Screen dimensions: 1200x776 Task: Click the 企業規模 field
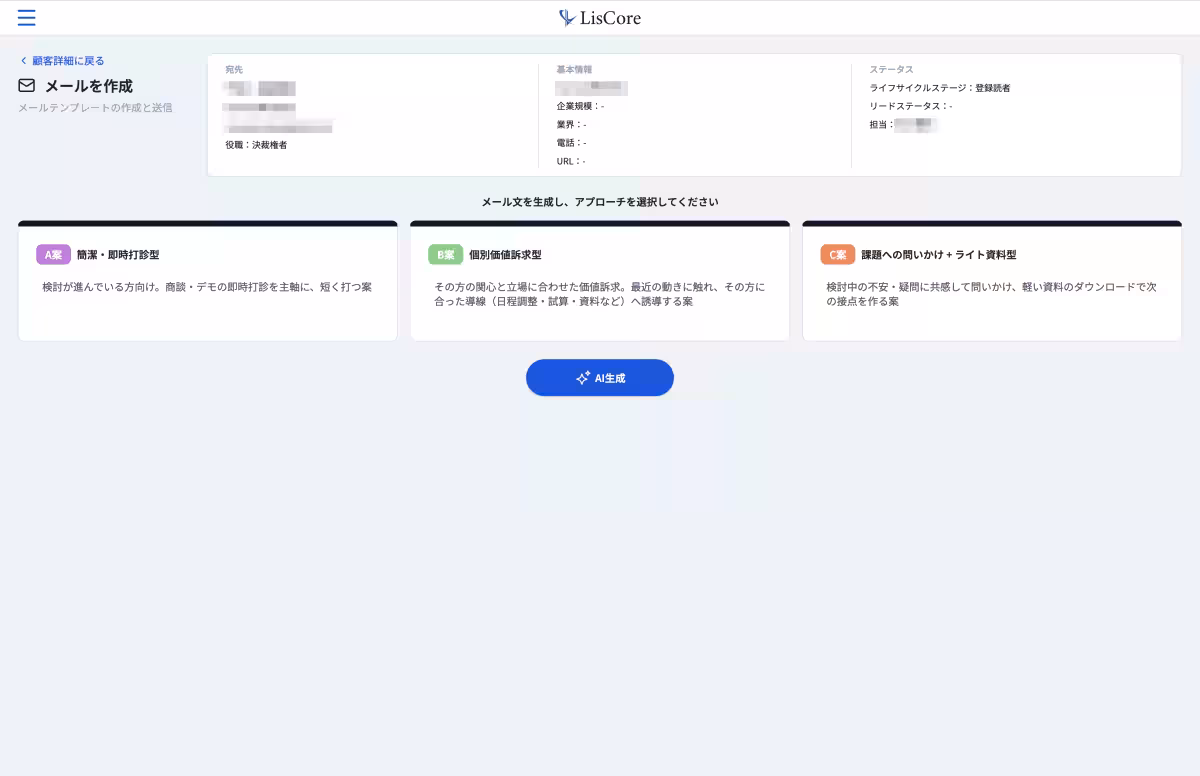click(x=580, y=106)
